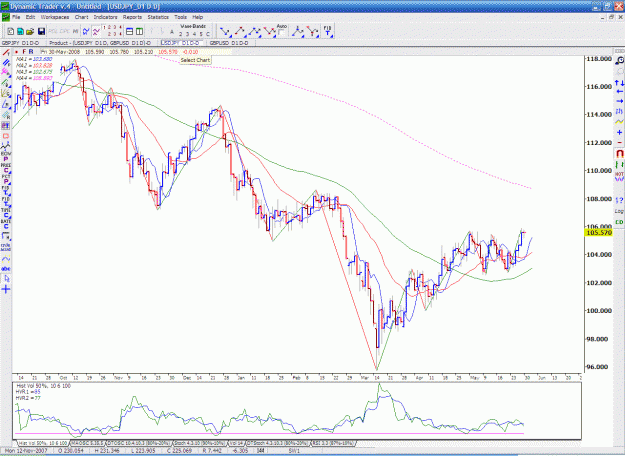
Task: Click the Open folder icon
Action: click(30, 31)
